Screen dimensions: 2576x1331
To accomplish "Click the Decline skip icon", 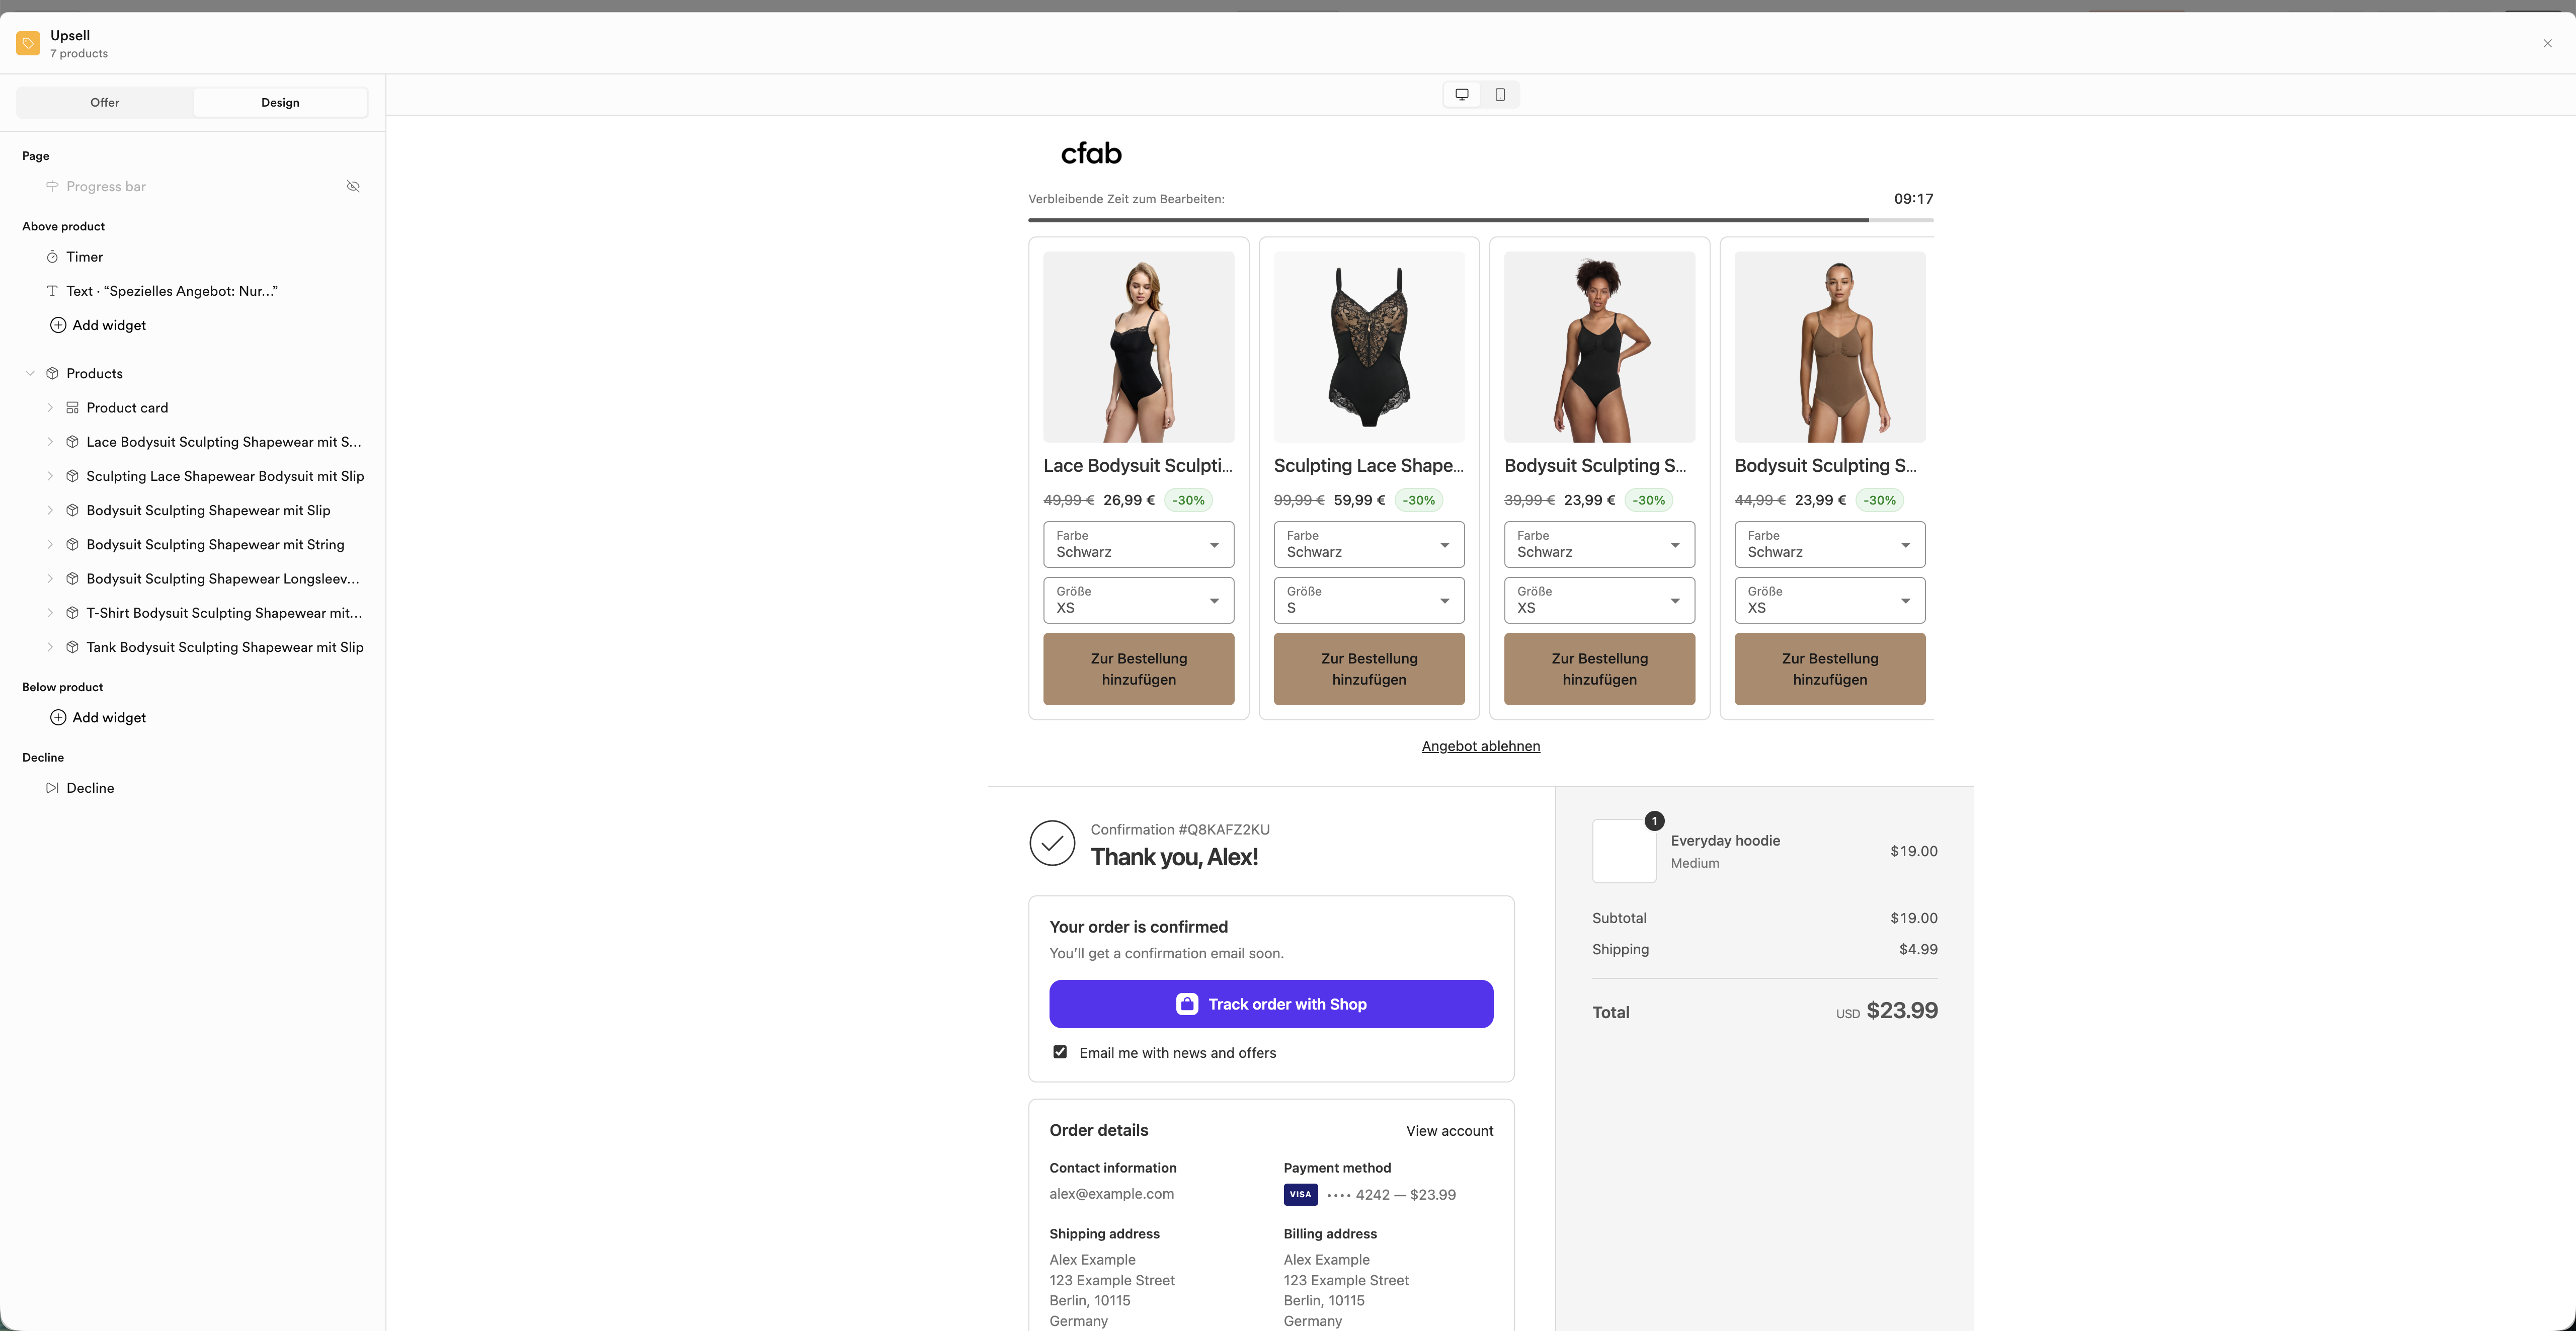I will [x=52, y=788].
